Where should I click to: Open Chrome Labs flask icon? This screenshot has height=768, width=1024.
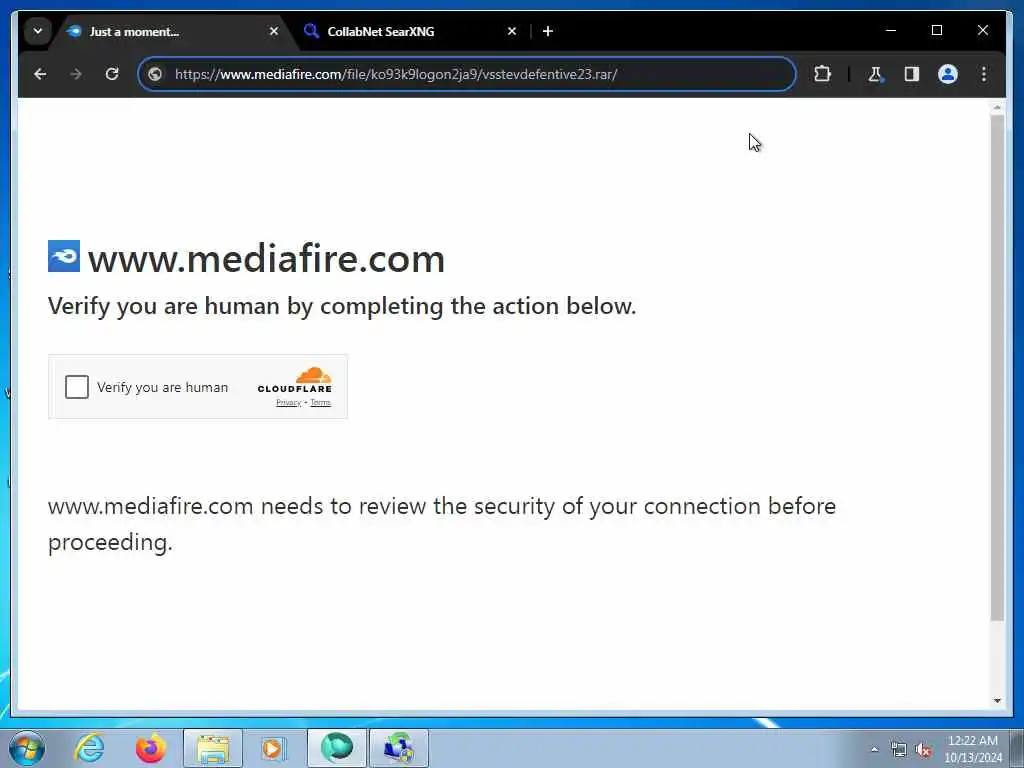pyautogui.click(x=875, y=74)
